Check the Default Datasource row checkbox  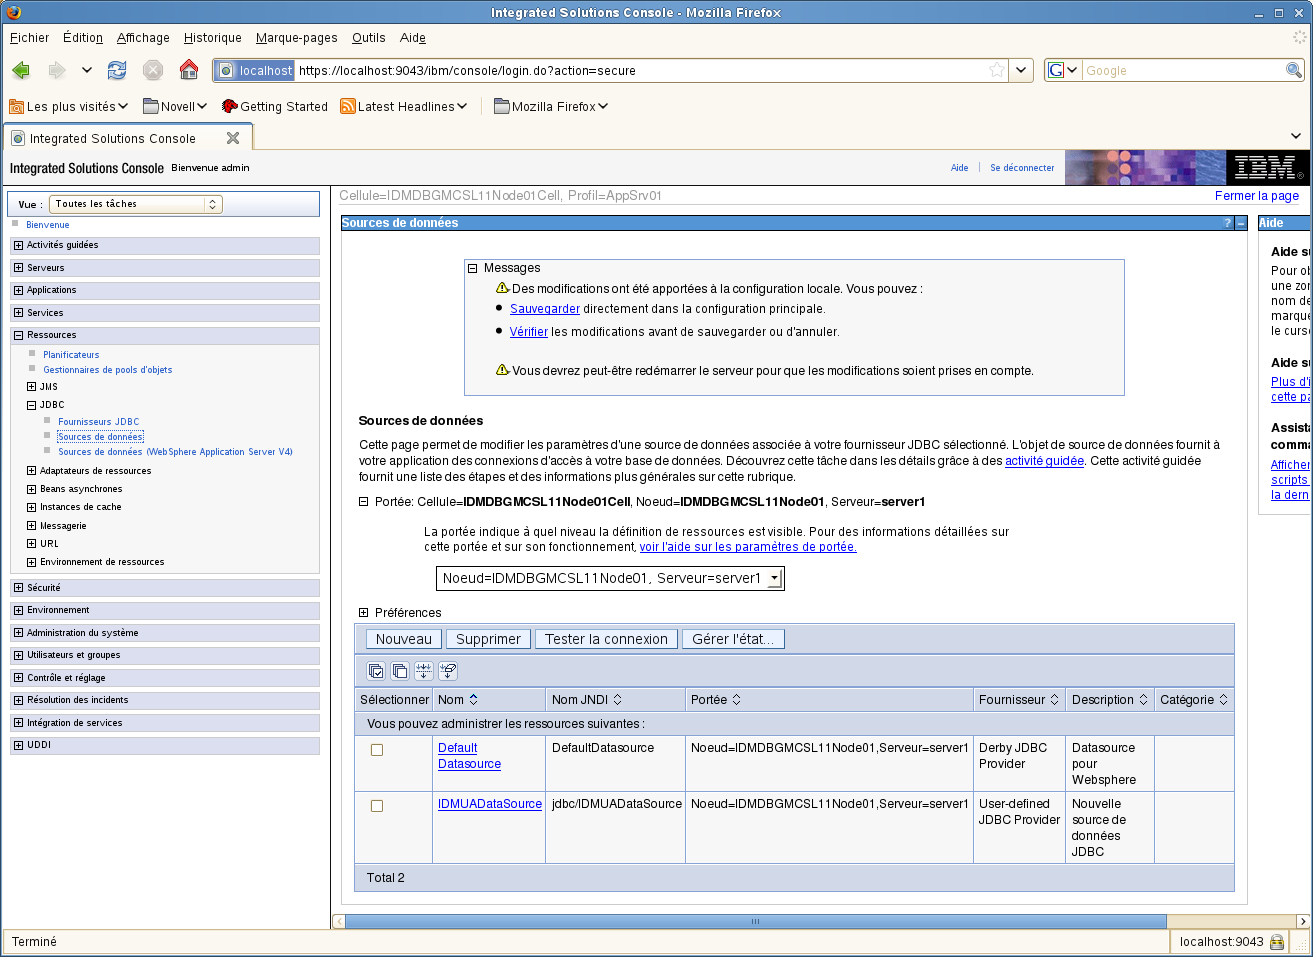point(377,750)
